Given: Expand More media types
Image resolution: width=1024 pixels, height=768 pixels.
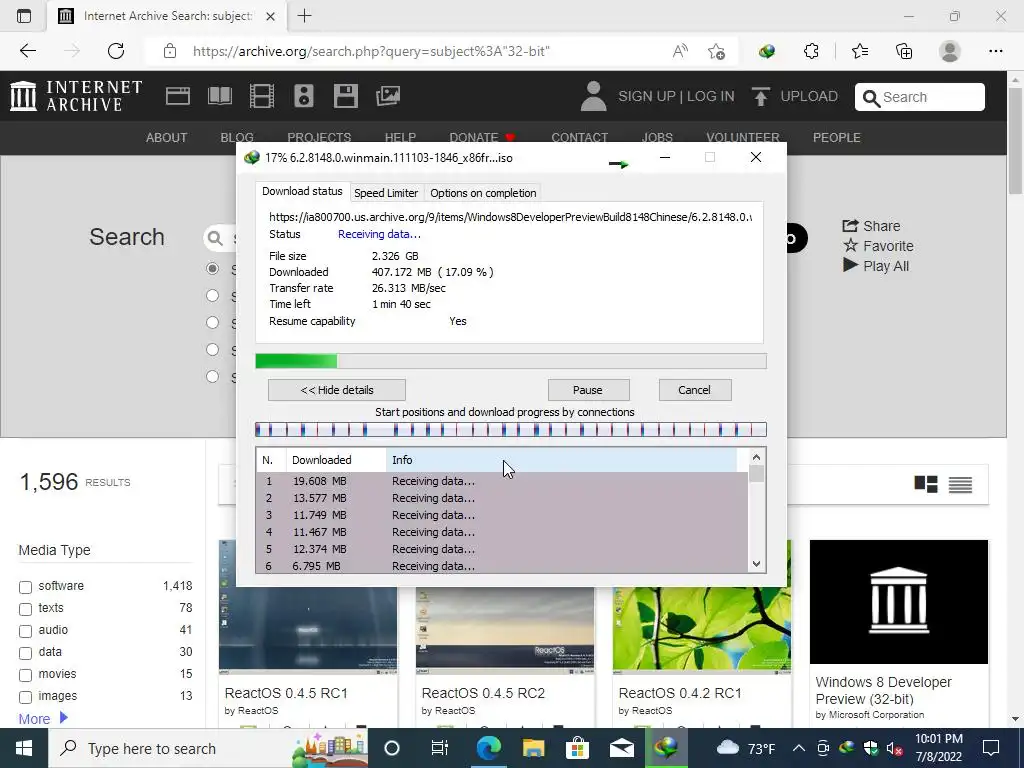Looking at the screenshot, I should click(43, 718).
